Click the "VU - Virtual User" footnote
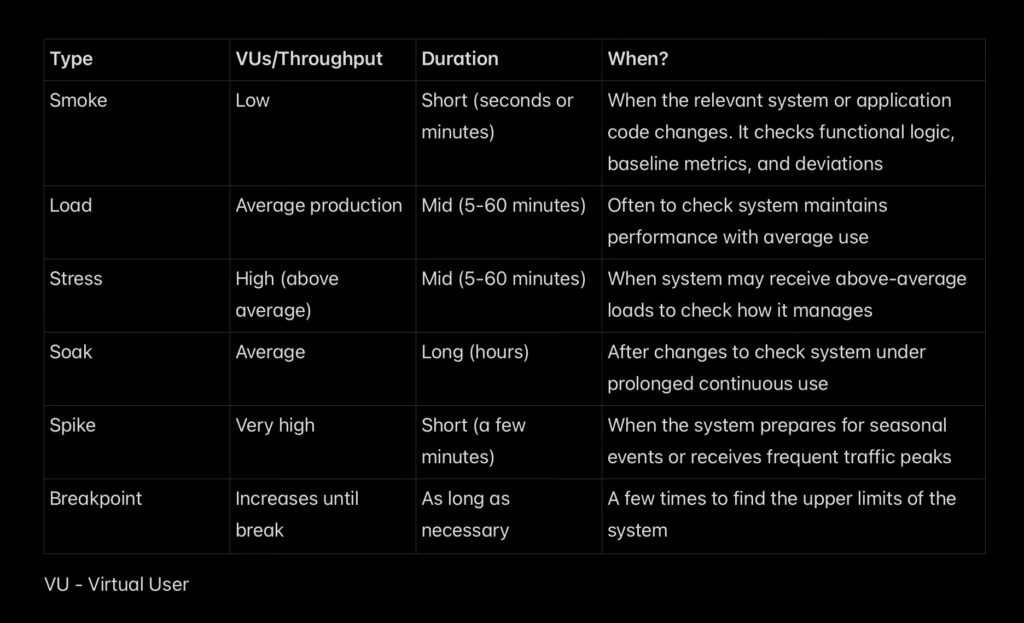The image size is (1024, 623). pos(116,585)
